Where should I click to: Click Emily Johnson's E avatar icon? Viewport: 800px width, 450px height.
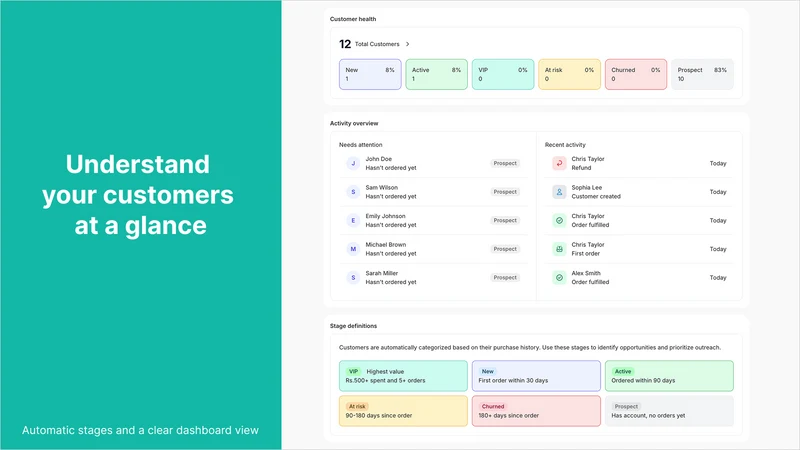tap(353, 220)
